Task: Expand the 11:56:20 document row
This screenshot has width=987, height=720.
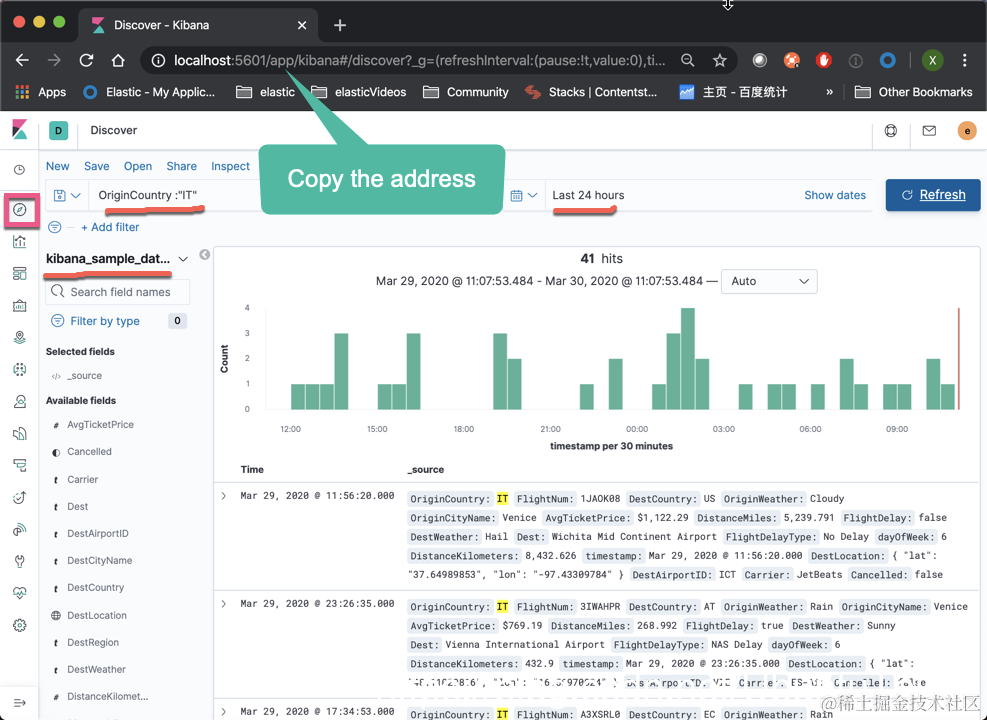Action: click(223, 496)
